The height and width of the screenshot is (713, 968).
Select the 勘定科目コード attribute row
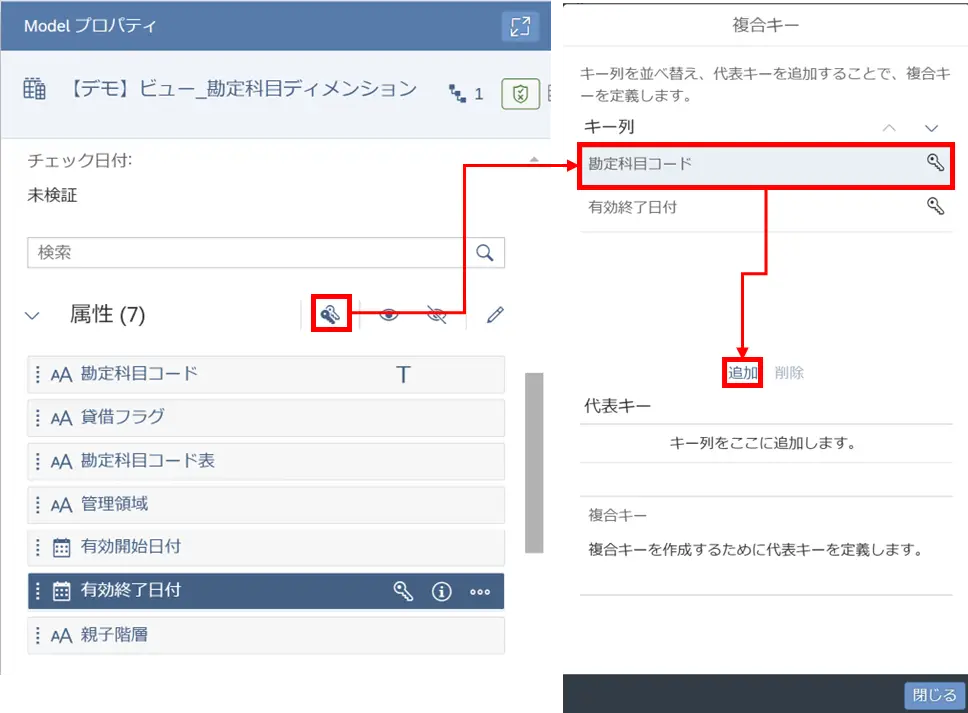point(266,374)
